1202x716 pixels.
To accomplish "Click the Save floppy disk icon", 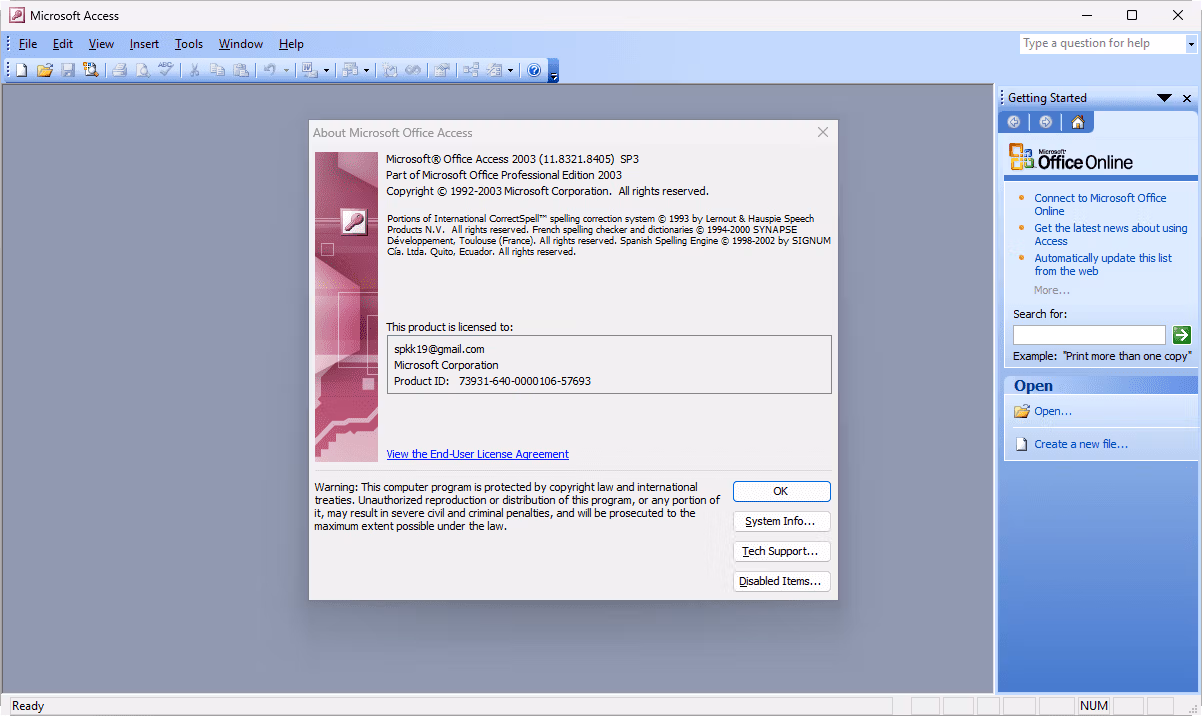I will pyautogui.click(x=68, y=70).
